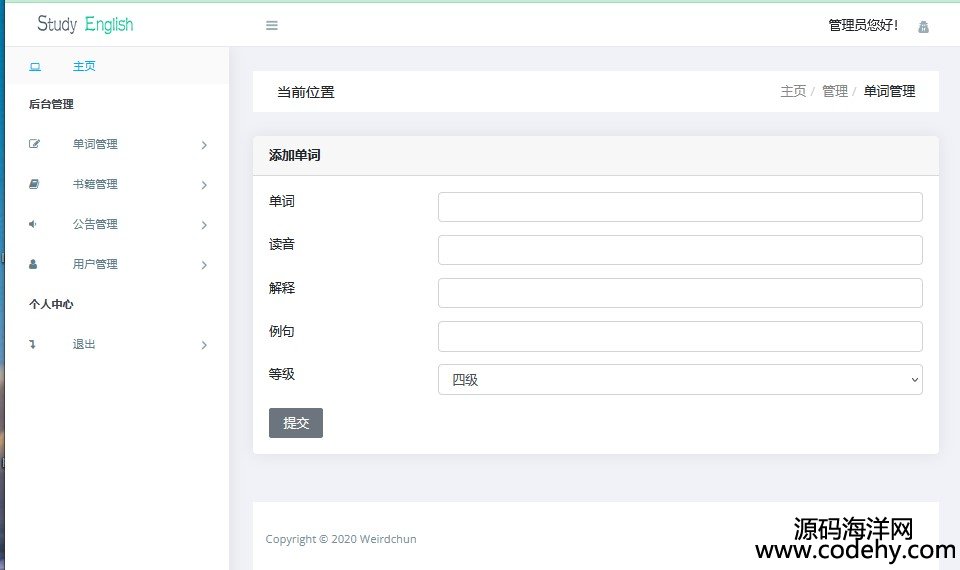
Task: Click the 个人中心 section header
Action: coord(51,304)
